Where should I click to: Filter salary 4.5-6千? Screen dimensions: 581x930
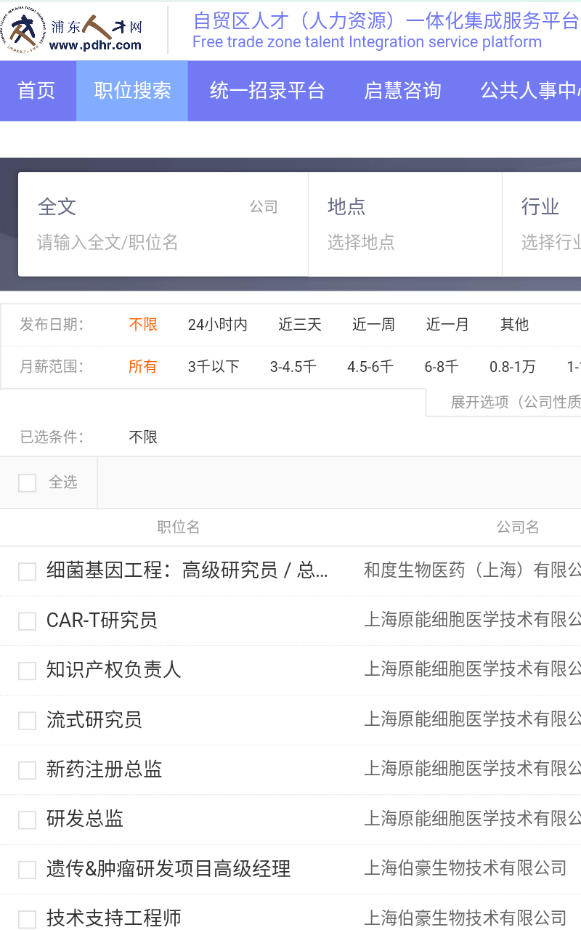tap(370, 367)
